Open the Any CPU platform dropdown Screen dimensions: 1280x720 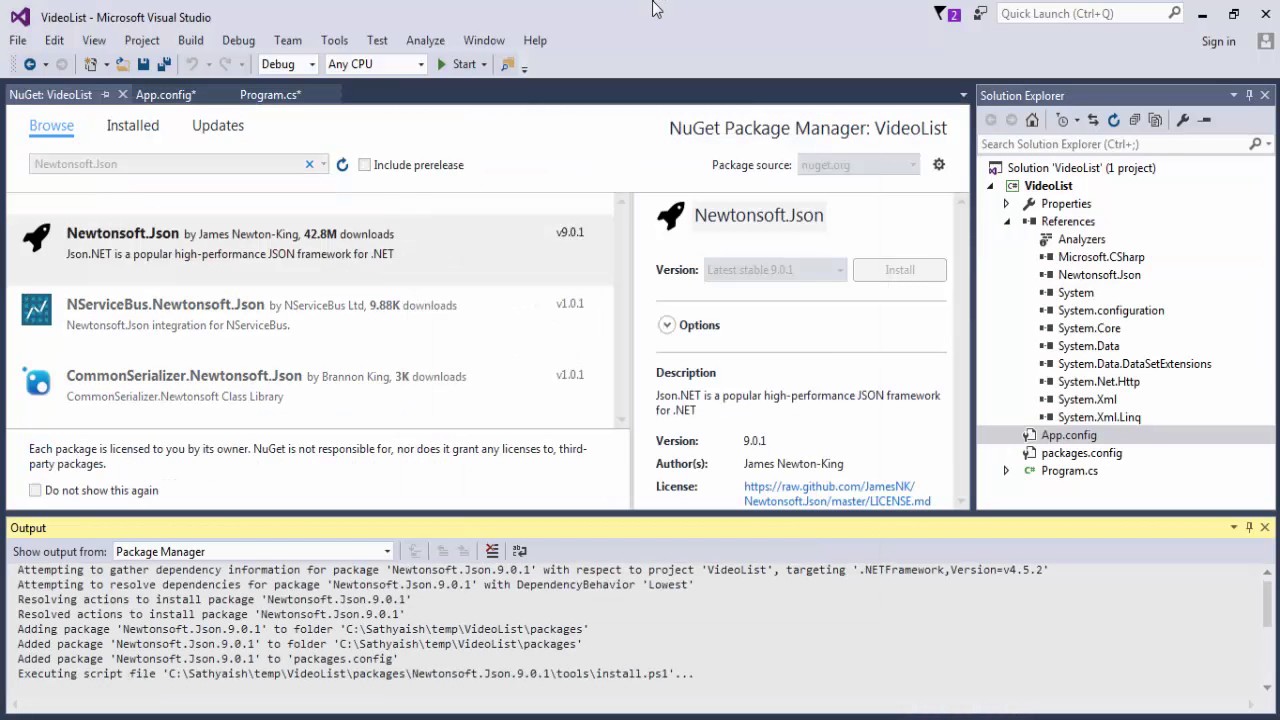[420, 64]
